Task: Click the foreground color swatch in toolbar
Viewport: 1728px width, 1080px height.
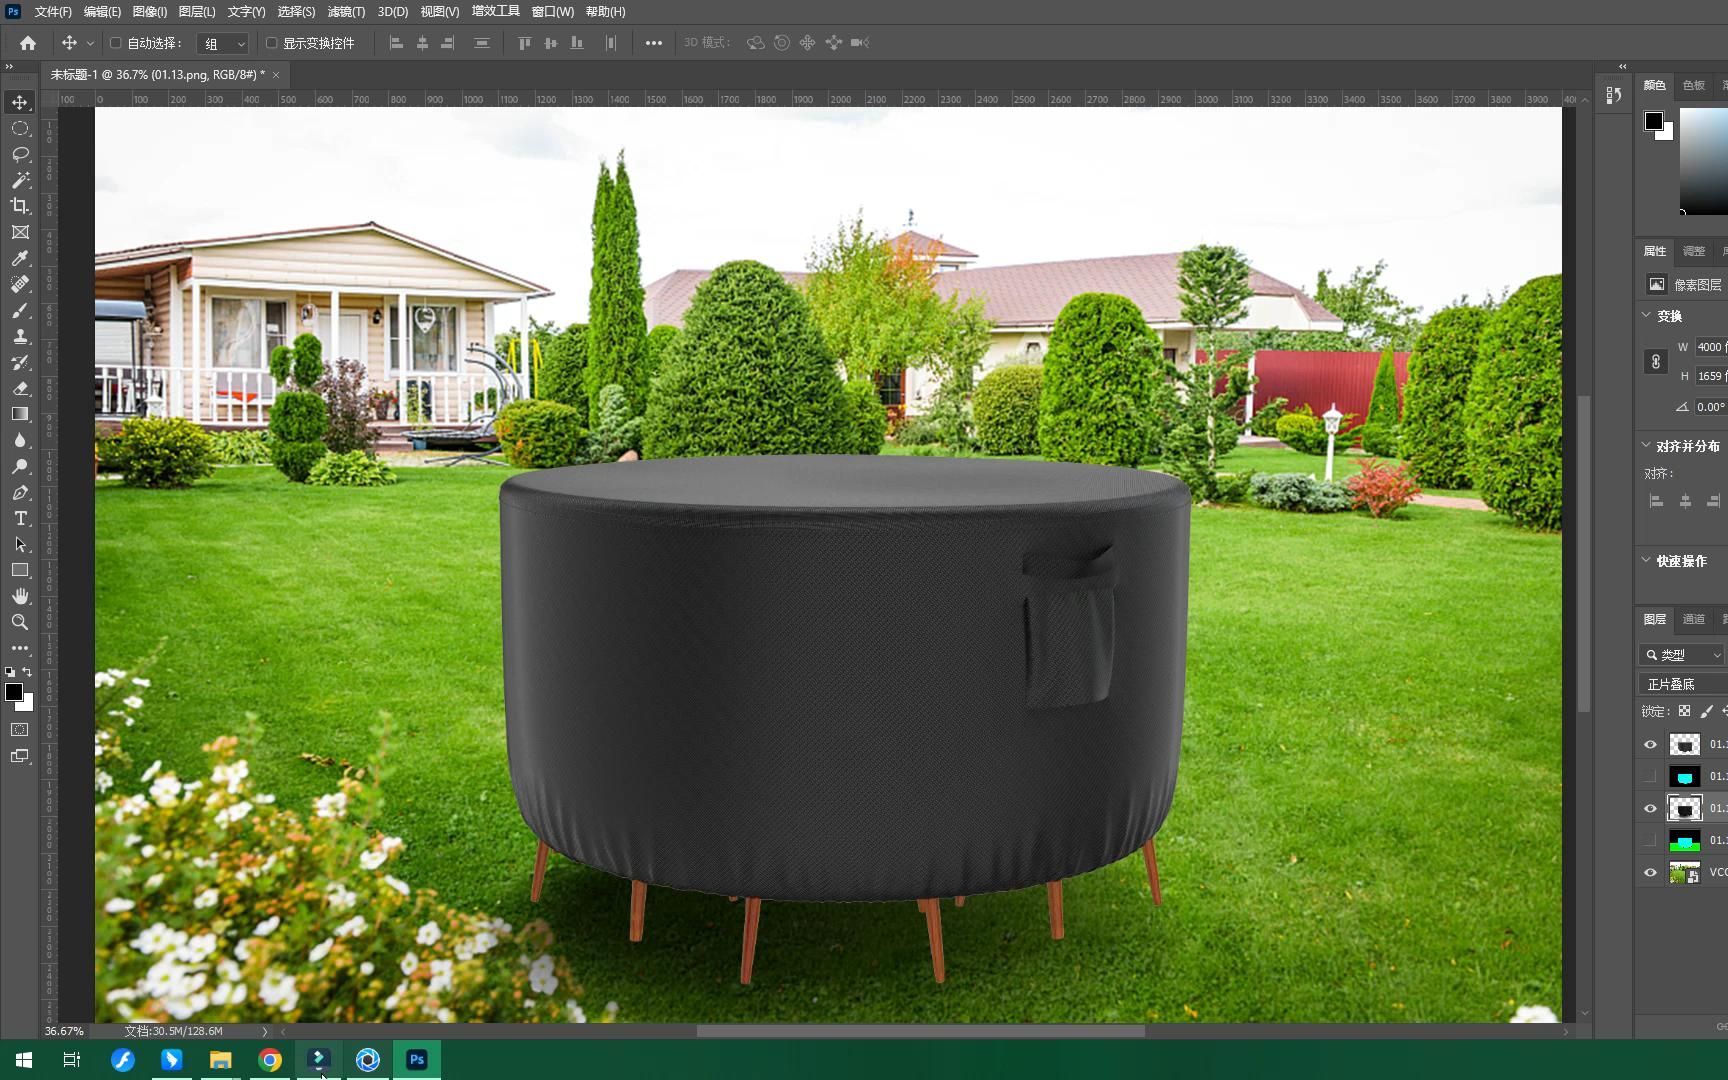Action: (14, 692)
